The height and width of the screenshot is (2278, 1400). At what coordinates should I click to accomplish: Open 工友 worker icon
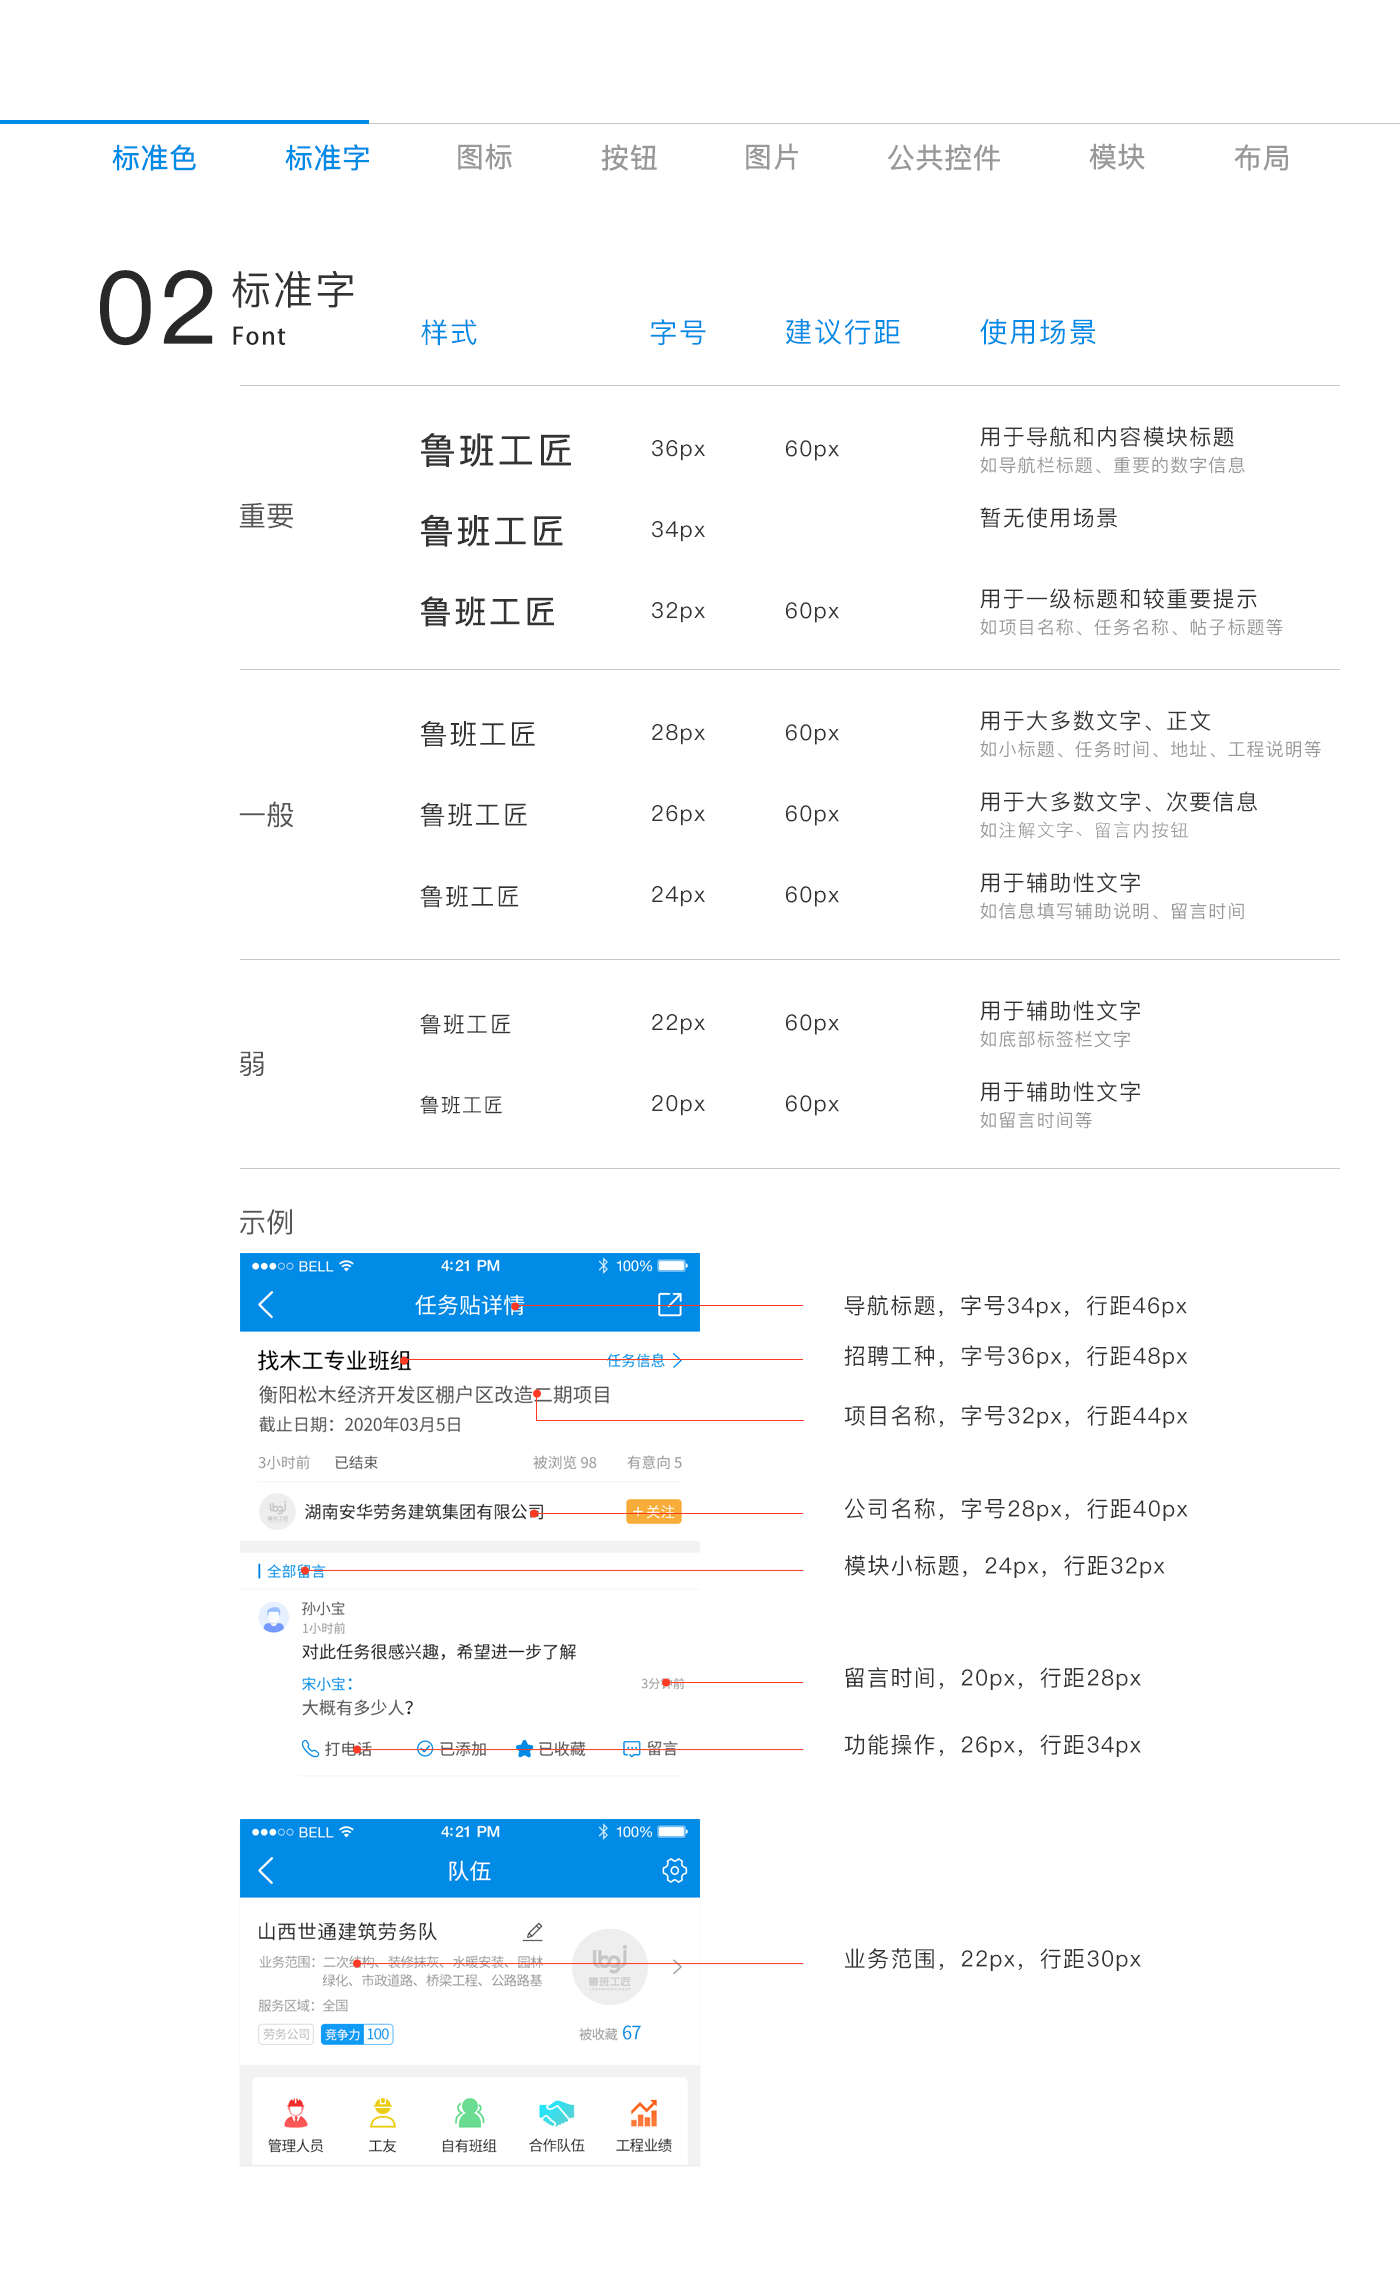[383, 2113]
